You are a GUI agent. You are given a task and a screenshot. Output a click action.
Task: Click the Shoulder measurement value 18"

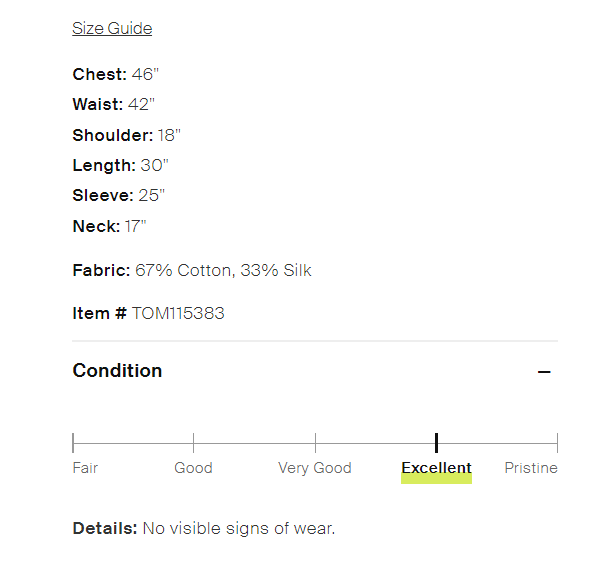[169, 135]
